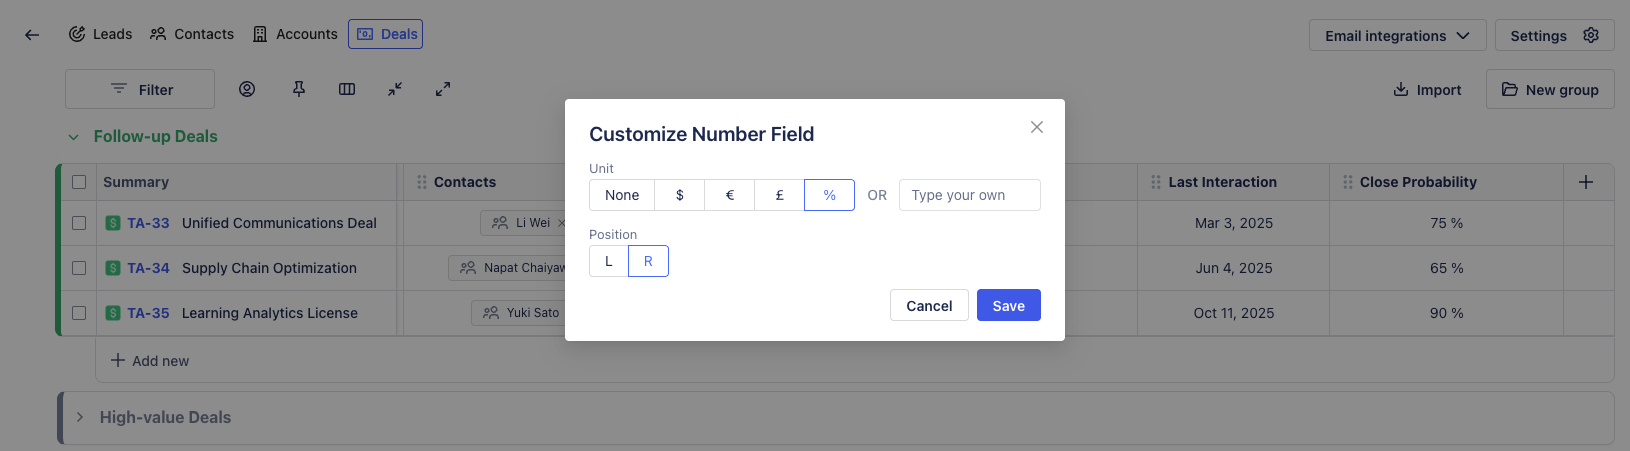Image resolution: width=1630 pixels, height=451 pixels.
Task: Click the pin icon in toolbar
Action: tap(299, 89)
